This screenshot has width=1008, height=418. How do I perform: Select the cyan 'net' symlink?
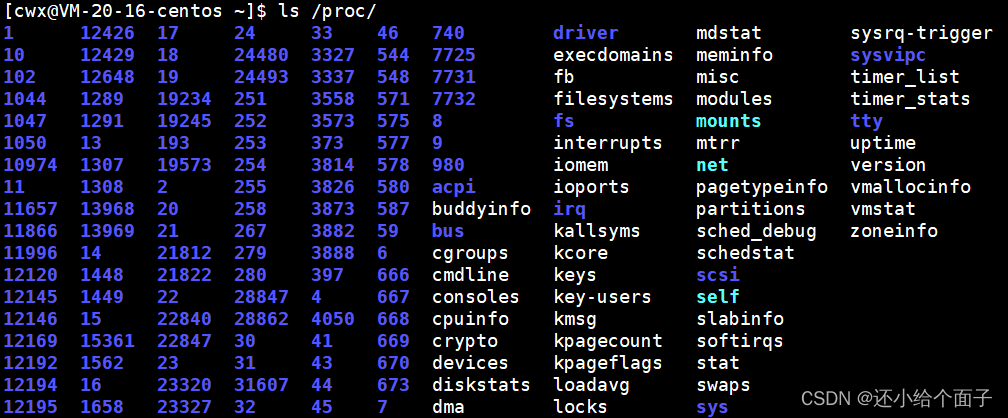[712, 165]
